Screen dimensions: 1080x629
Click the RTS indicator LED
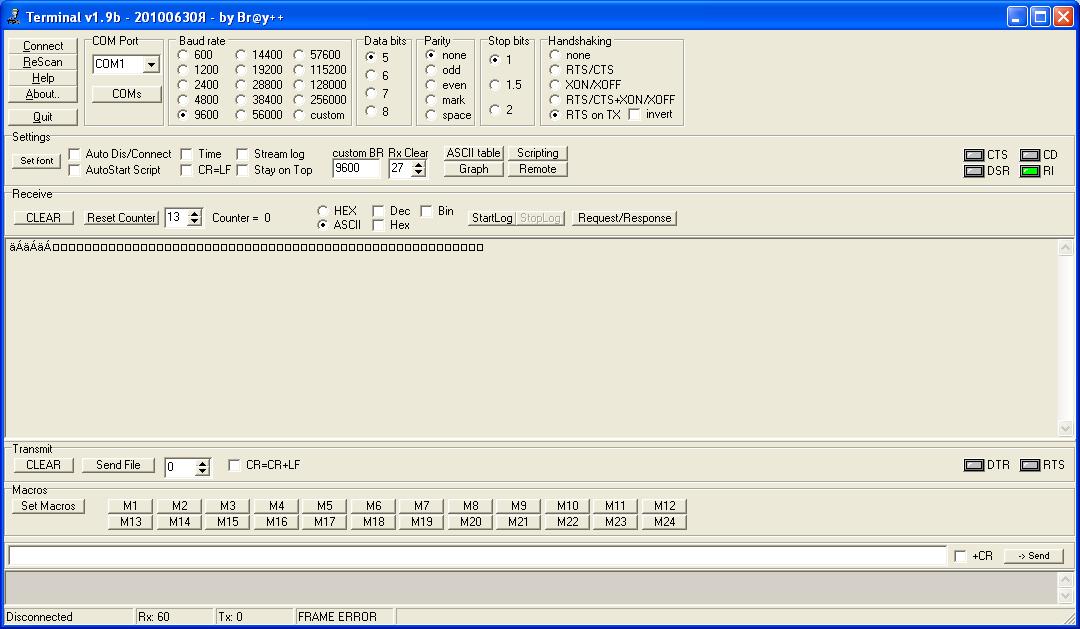tap(1029, 465)
